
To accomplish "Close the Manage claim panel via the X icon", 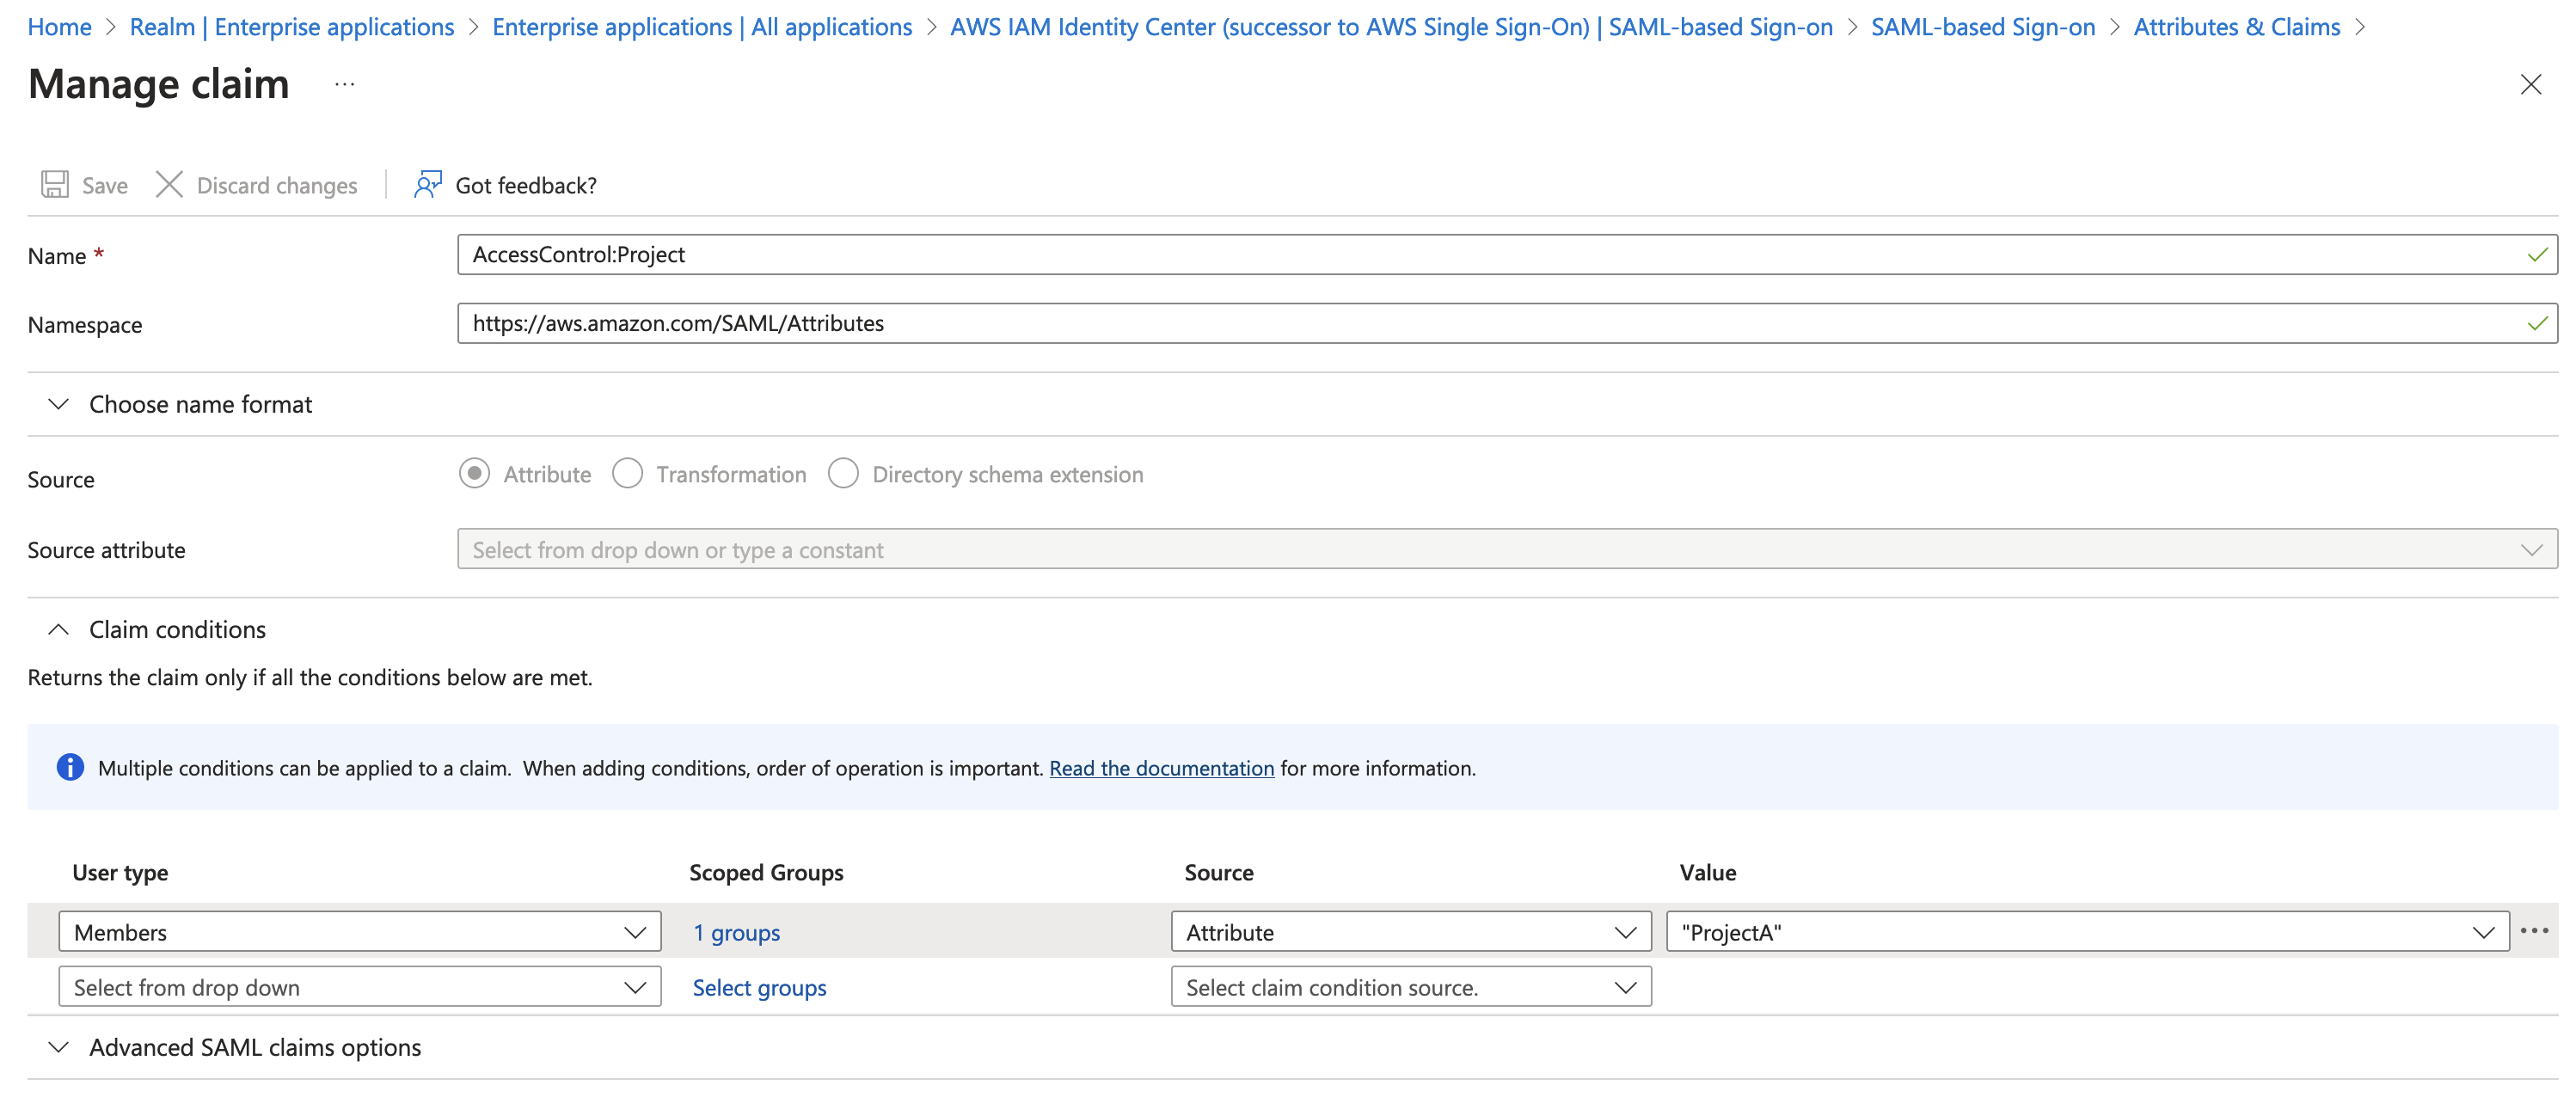I will click(x=2531, y=84).
